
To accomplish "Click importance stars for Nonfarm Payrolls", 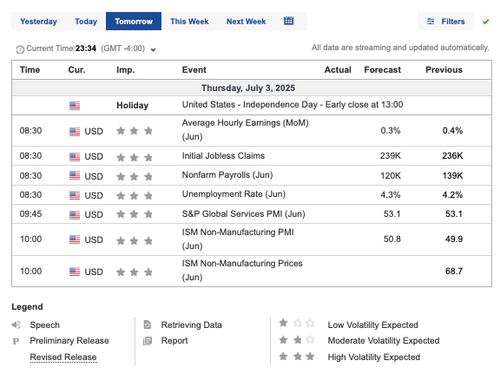I will 134,176.
